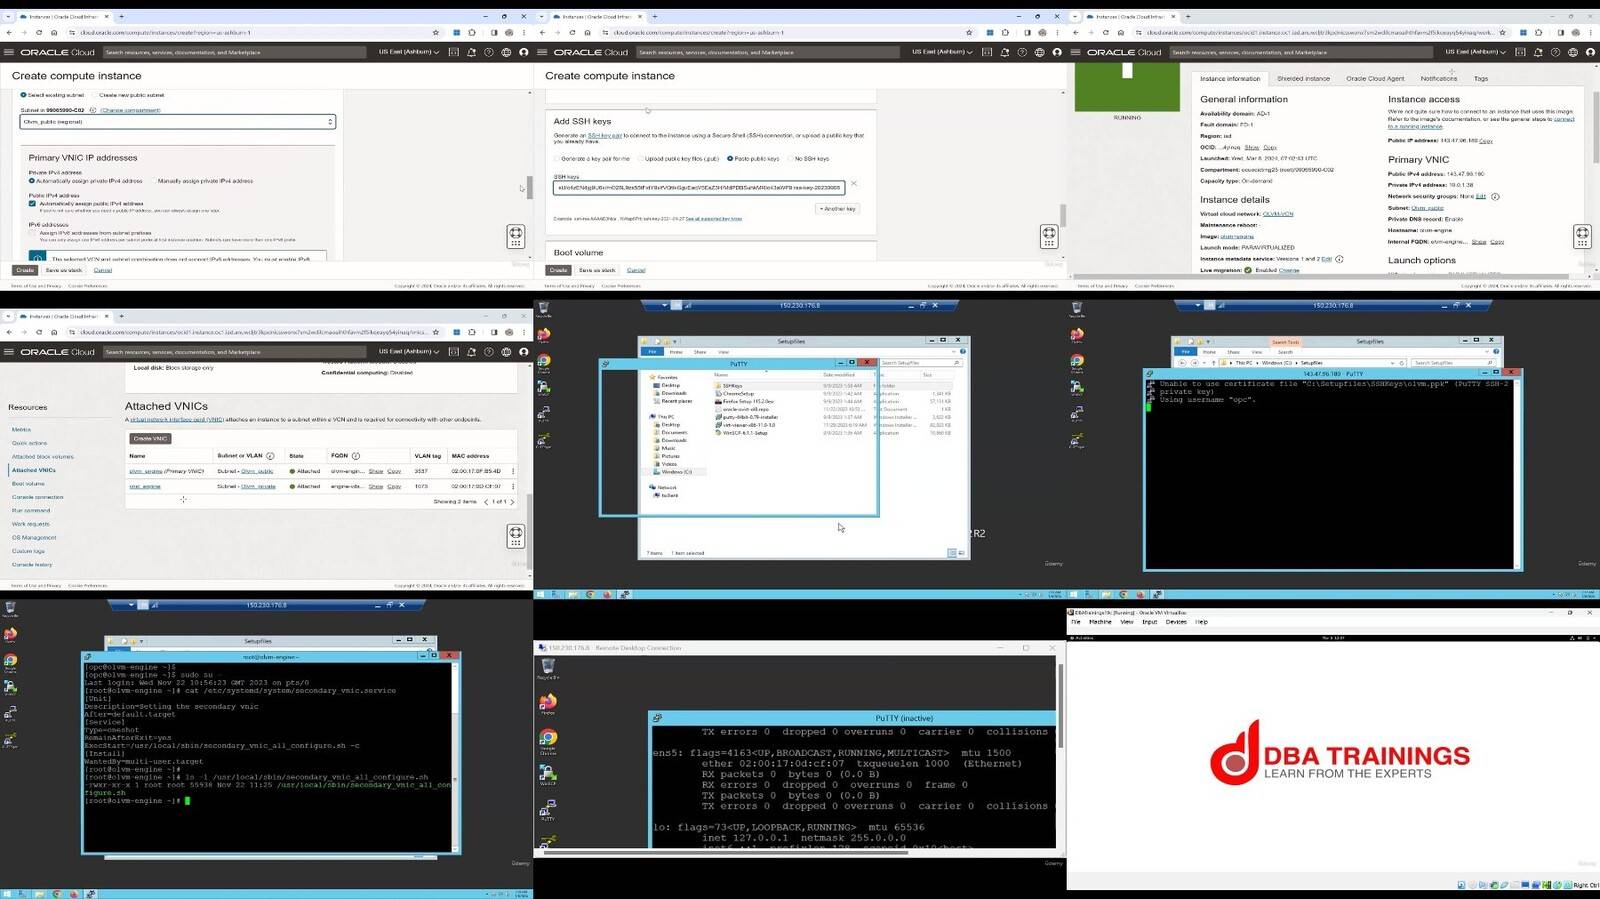
Task: Enable 'Assign IPv6 addresses from subnet prefixes' checkbox
Action: (x=32, y=233)
